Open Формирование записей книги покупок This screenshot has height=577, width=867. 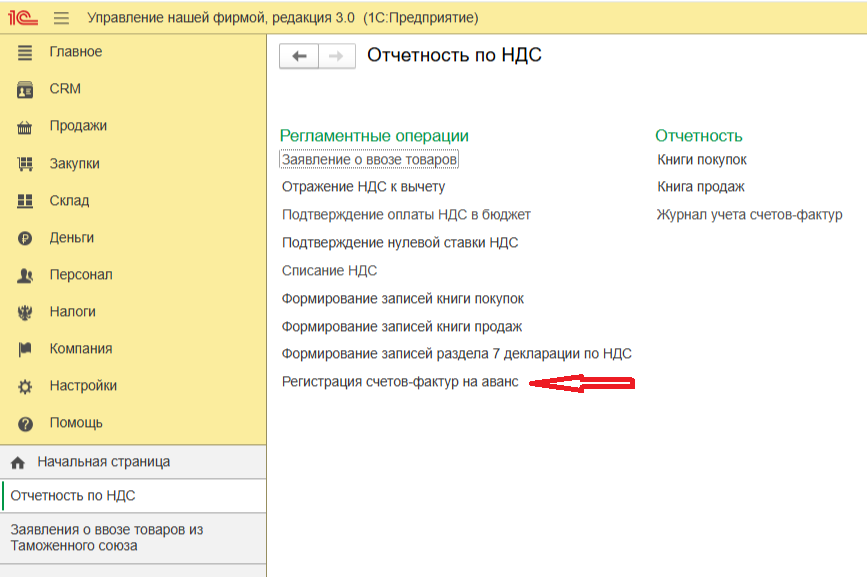[403, 298]
